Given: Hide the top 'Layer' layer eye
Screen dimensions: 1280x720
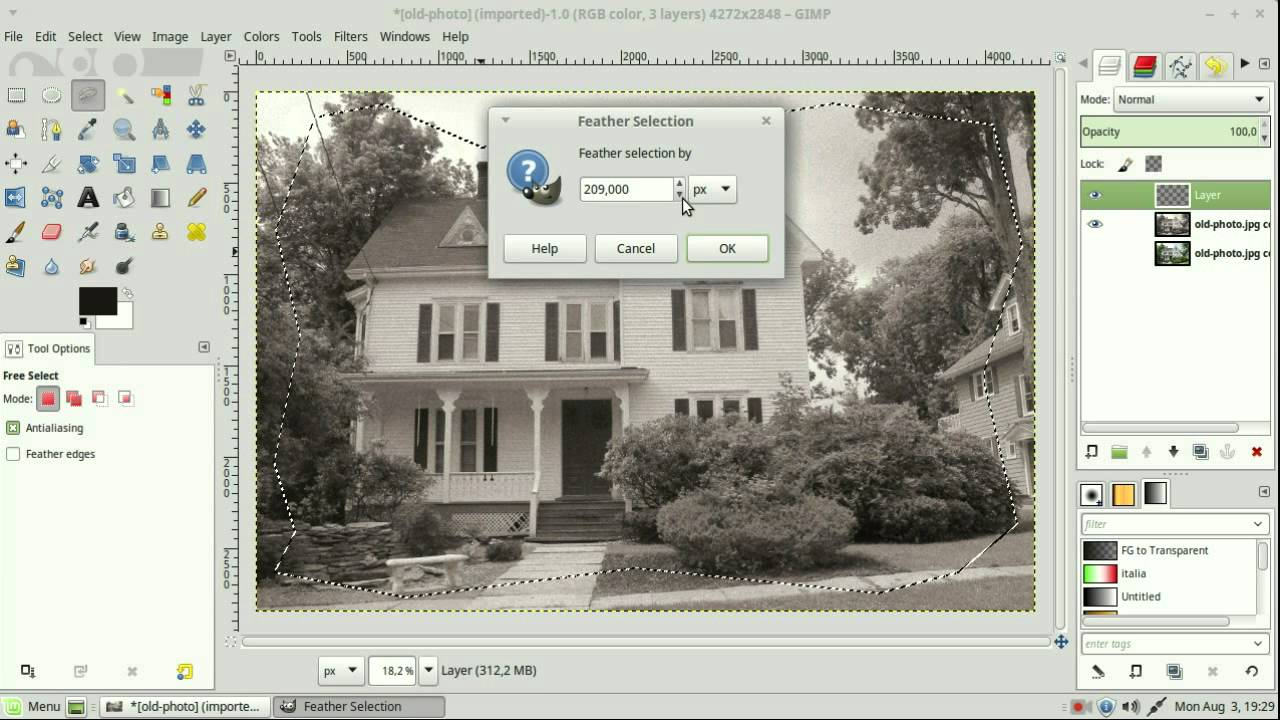Looking at the screenshot, I should [1095, 195].
